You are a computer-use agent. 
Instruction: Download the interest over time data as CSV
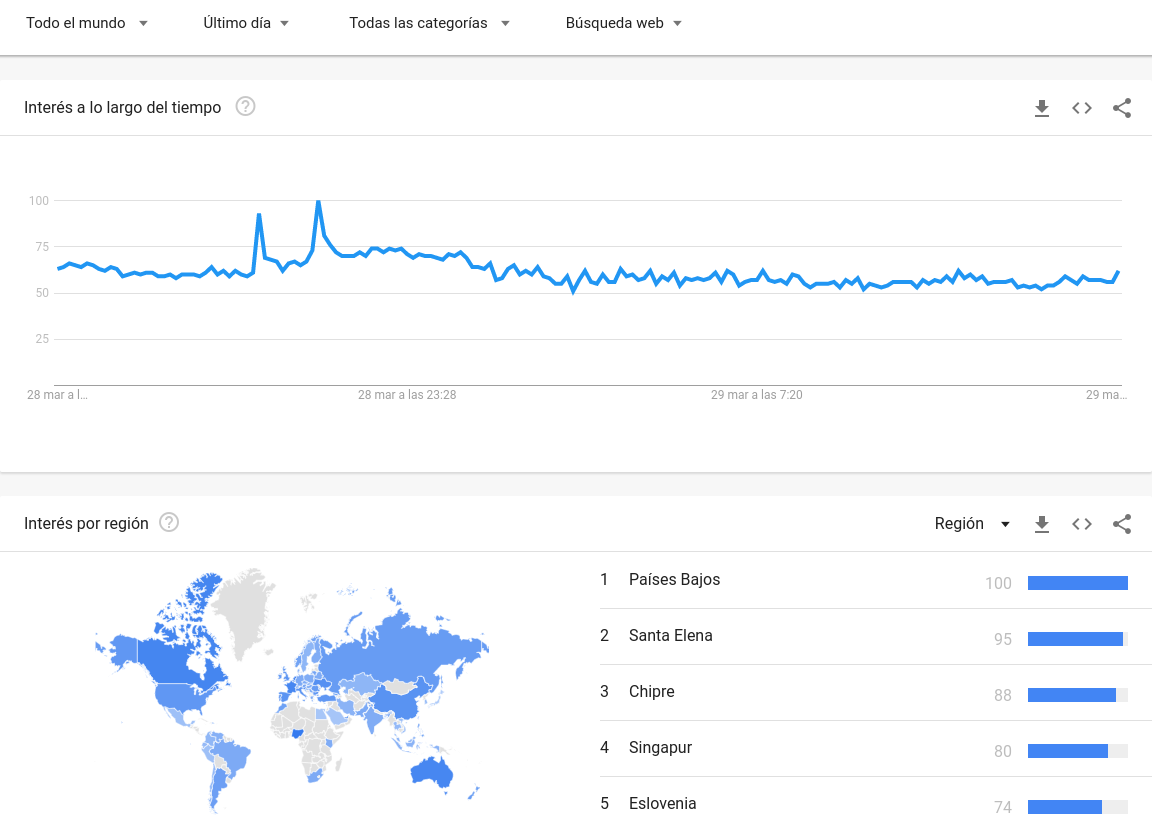1042,108
